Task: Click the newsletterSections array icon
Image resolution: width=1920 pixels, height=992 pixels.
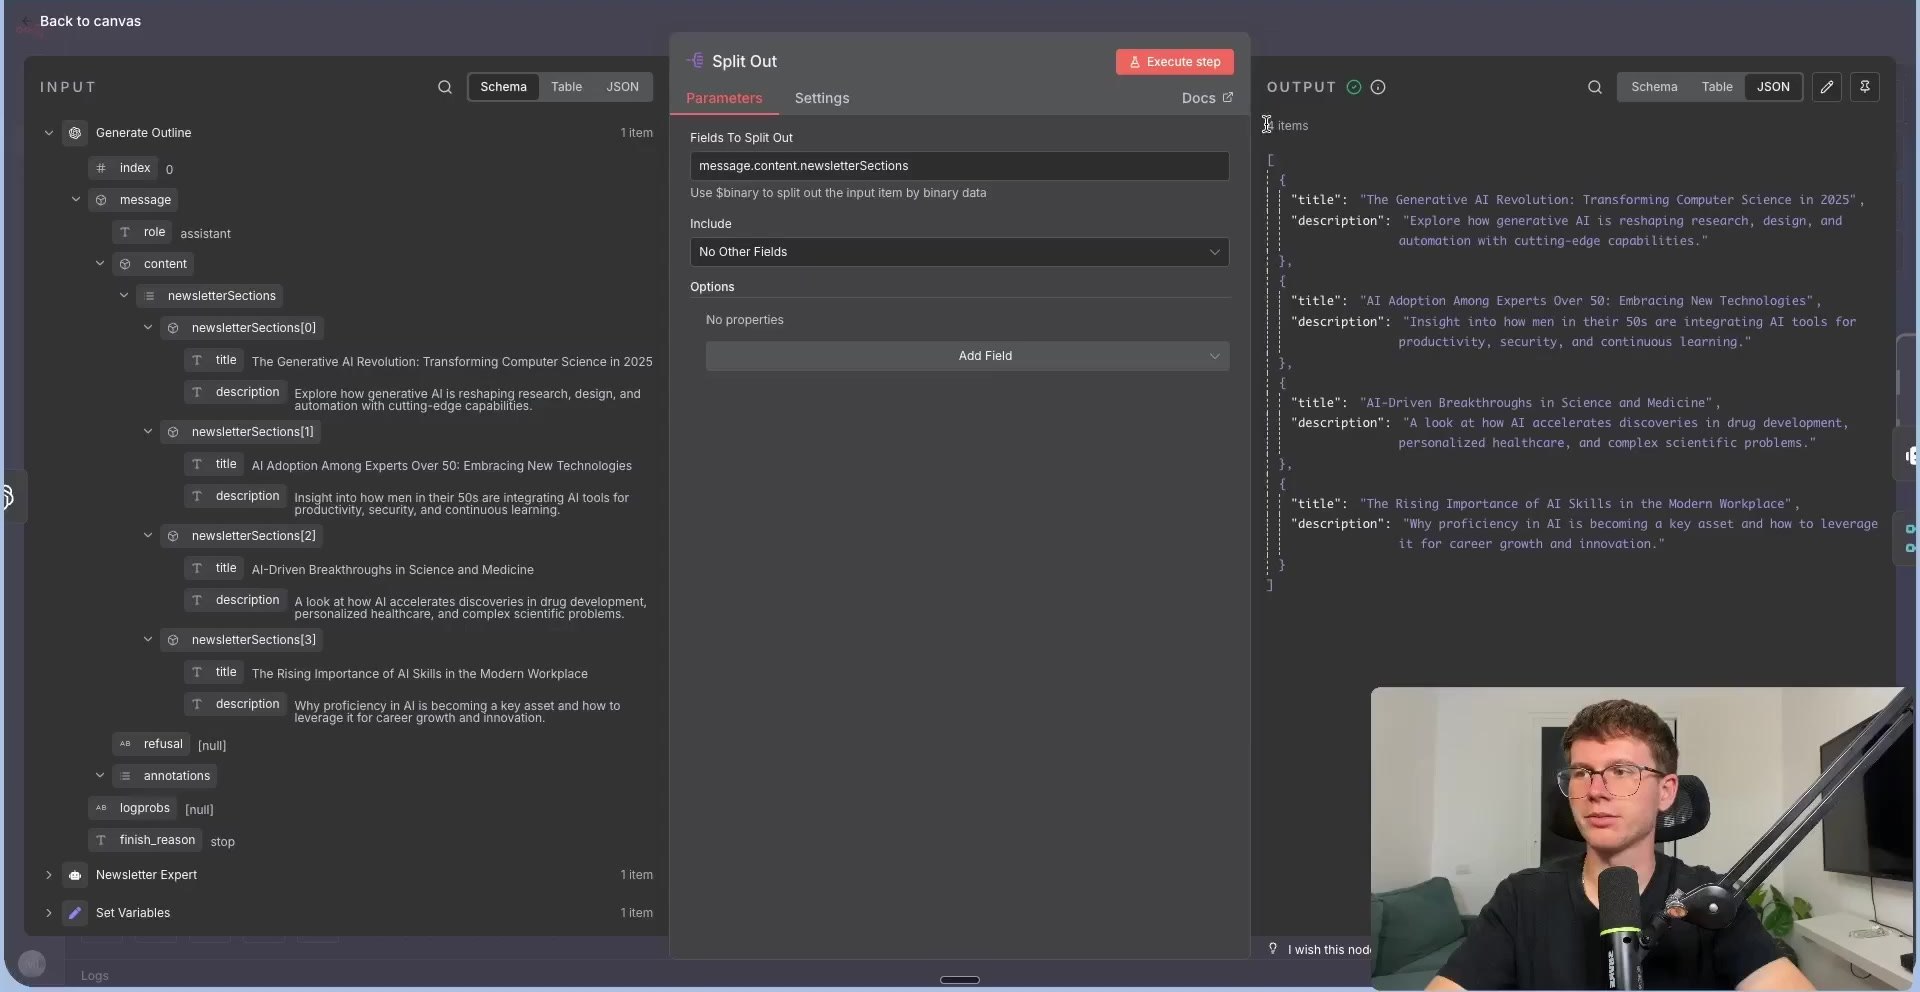Action: (x=149, y=296)
